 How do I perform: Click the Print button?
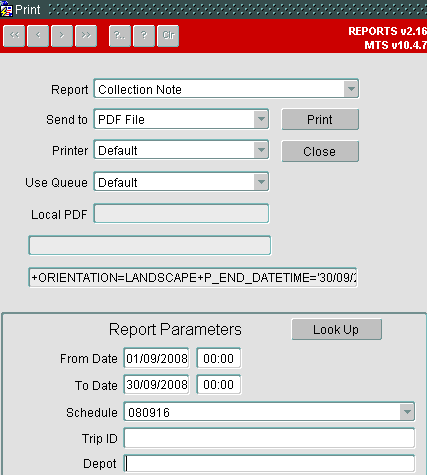pyautogui.click(x=320, y=119)
